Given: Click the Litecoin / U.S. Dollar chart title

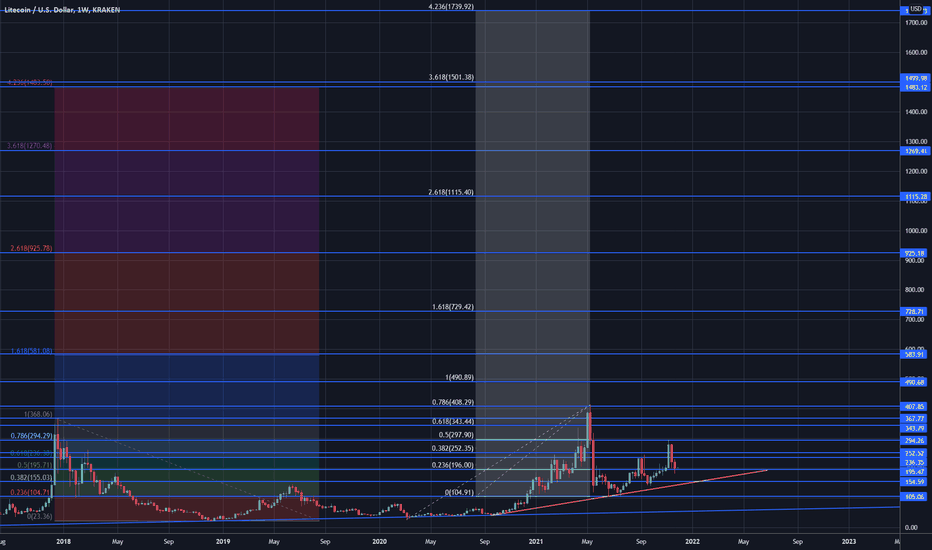Looking at the screenshot, I should click(62, 10).
